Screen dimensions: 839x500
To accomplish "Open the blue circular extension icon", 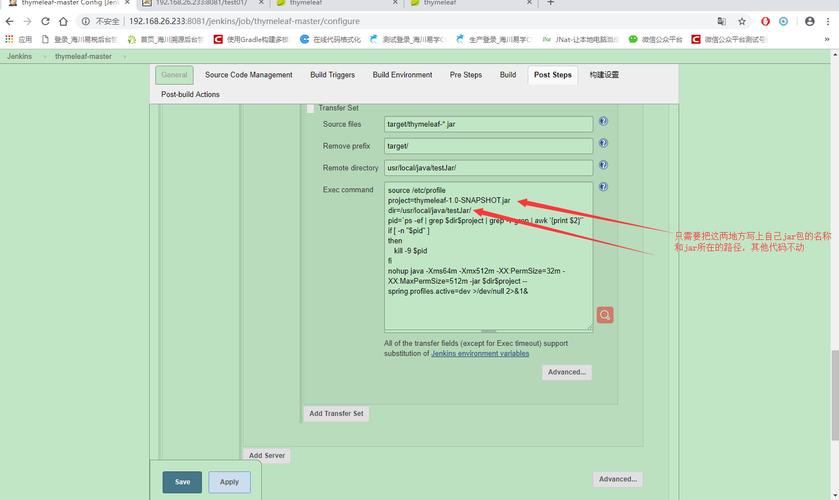I will 783,21.
